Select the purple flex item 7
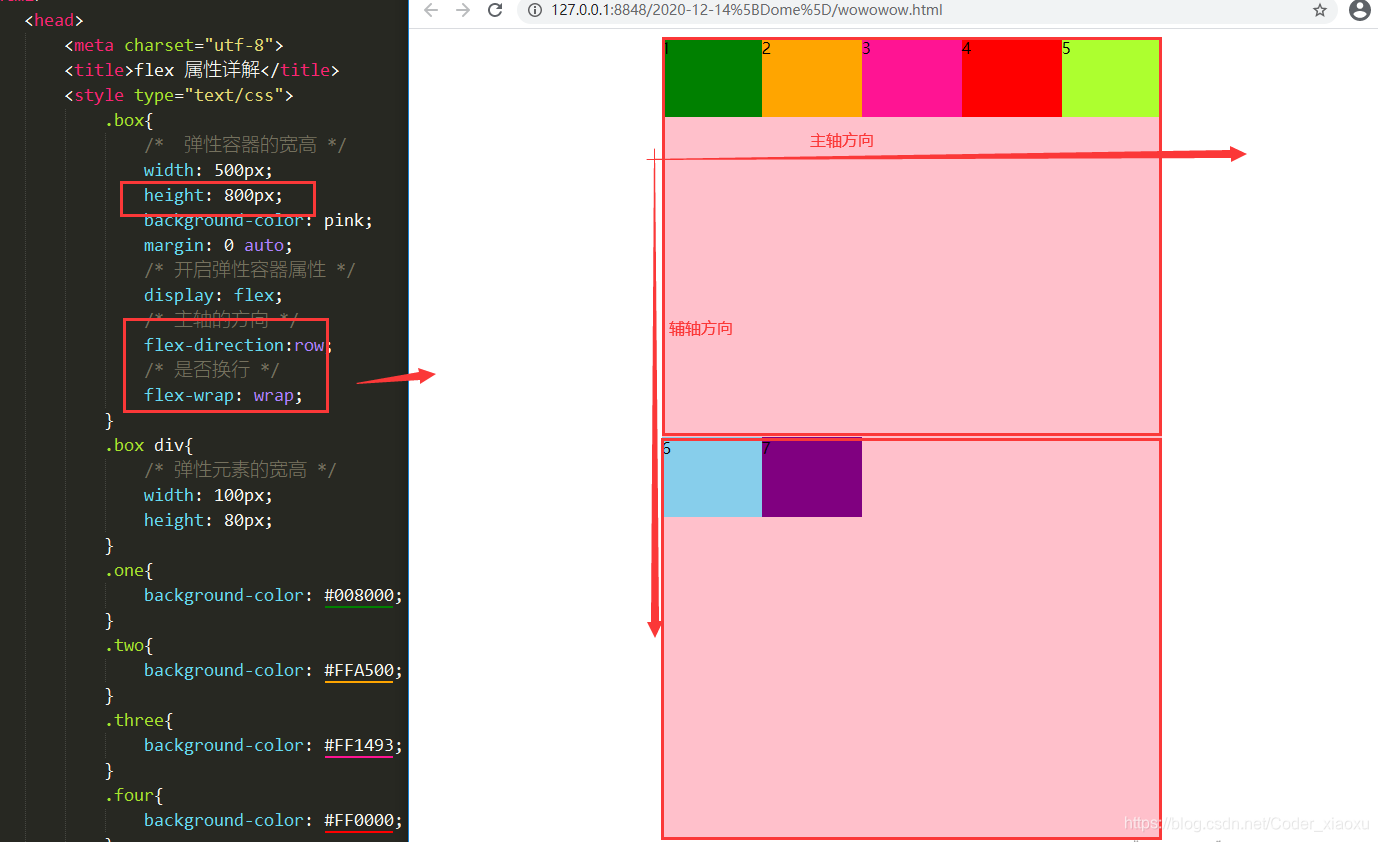The image size is (1378, 842). tap(812, 479)
